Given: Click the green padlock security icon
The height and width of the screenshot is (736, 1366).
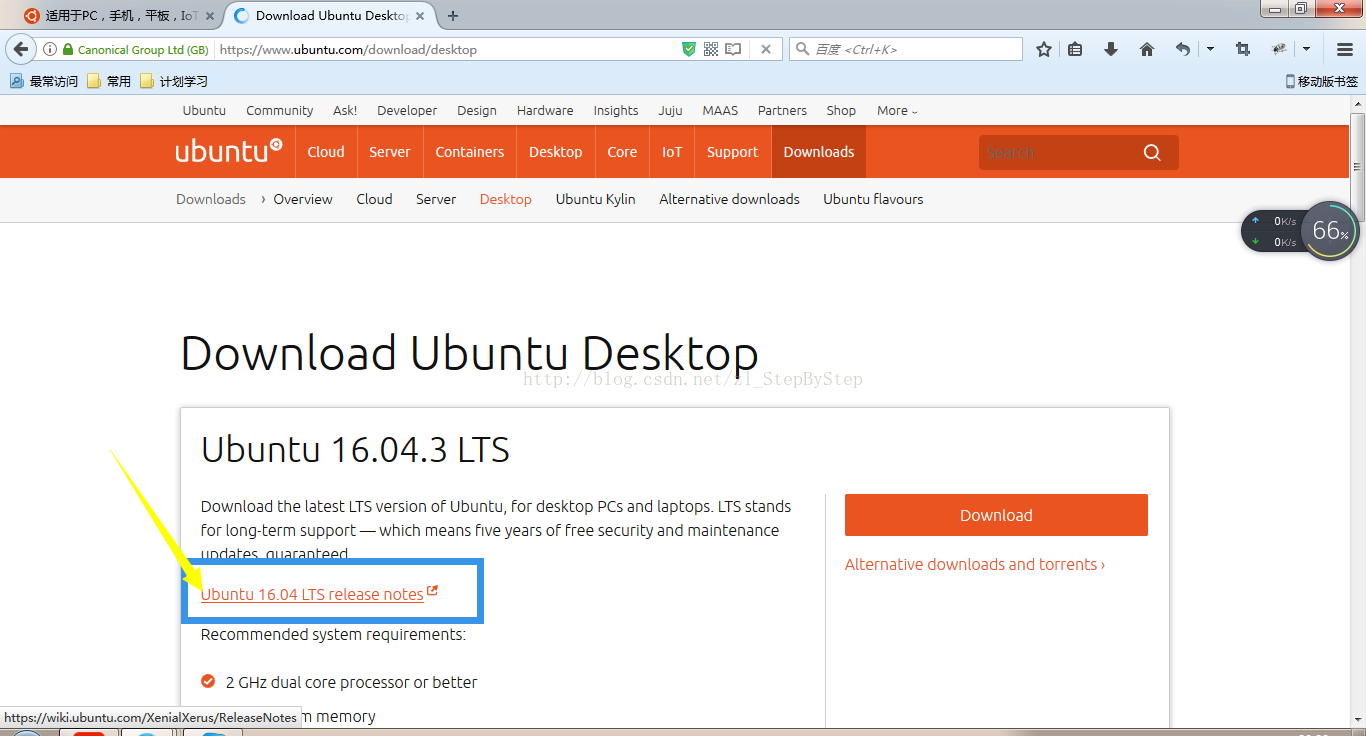Looking at the screenshot, I should tap(67, 49).
